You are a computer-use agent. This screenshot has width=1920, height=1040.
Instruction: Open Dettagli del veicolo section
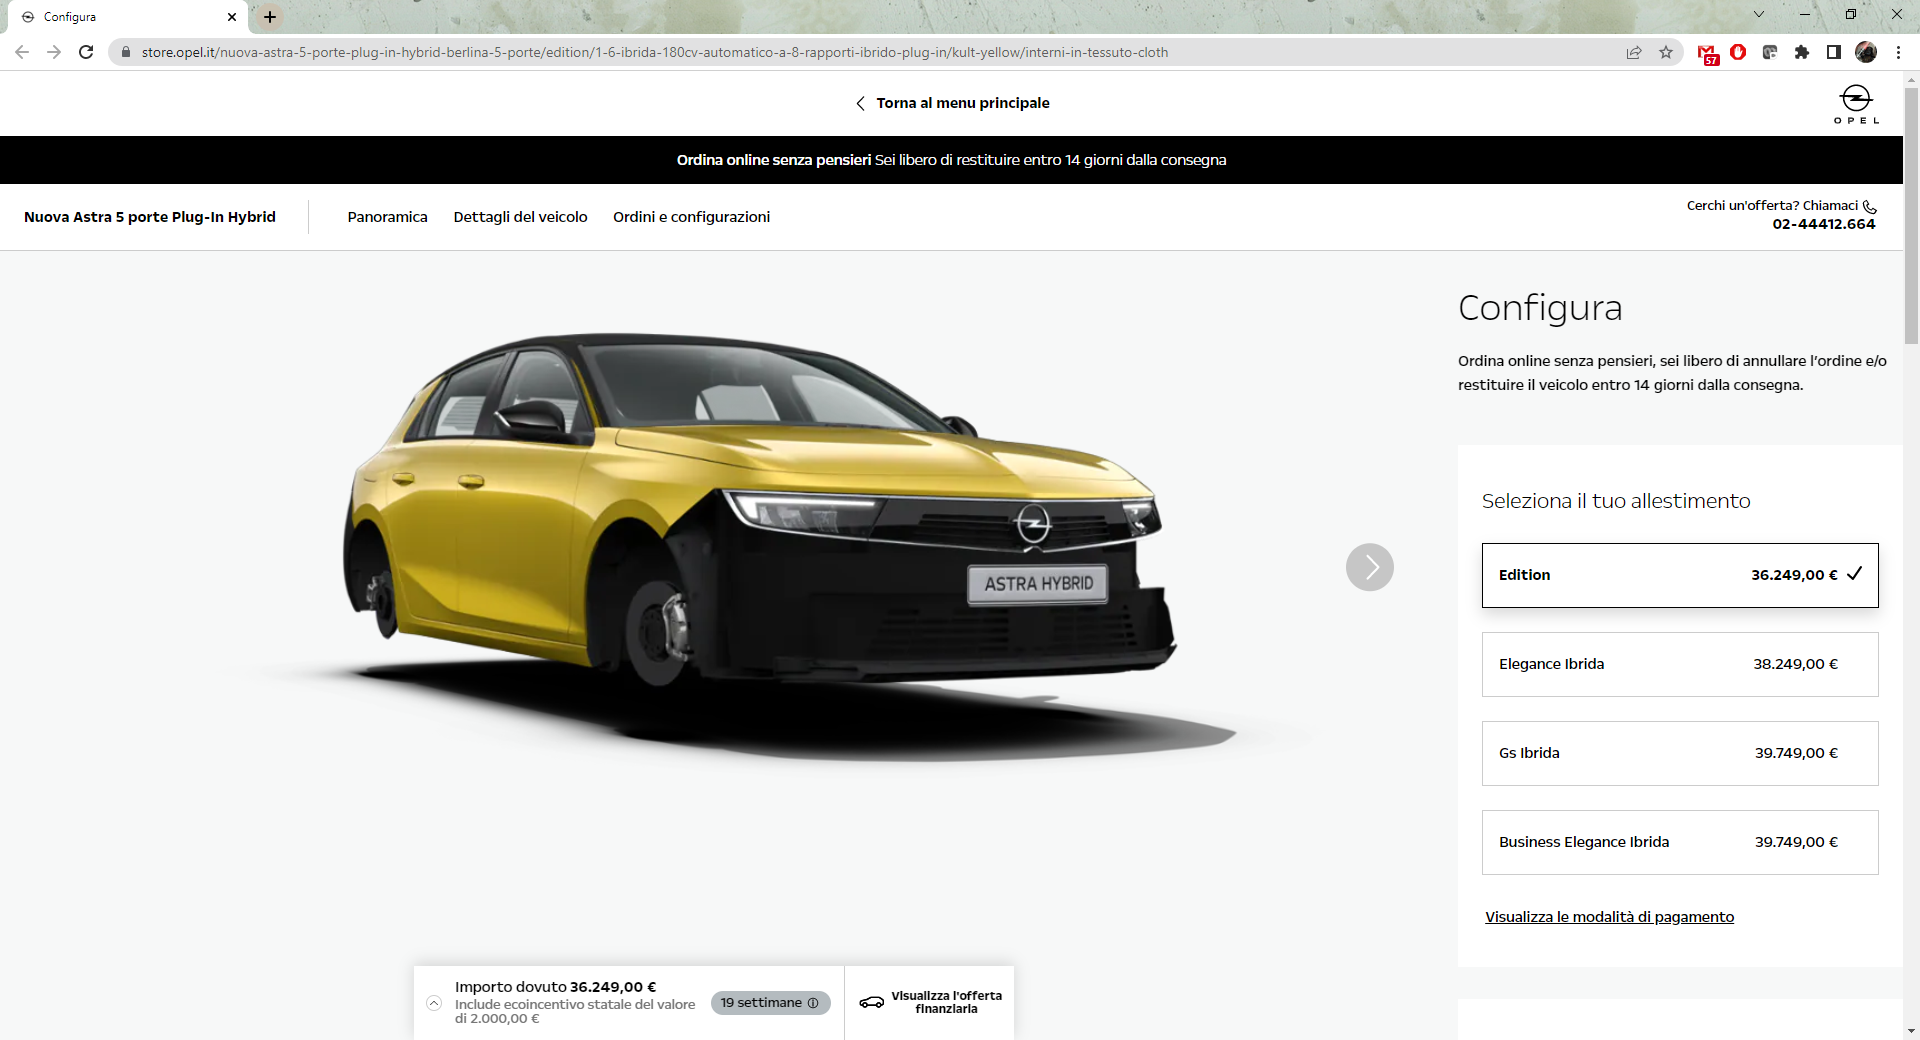tap(520, 217)
